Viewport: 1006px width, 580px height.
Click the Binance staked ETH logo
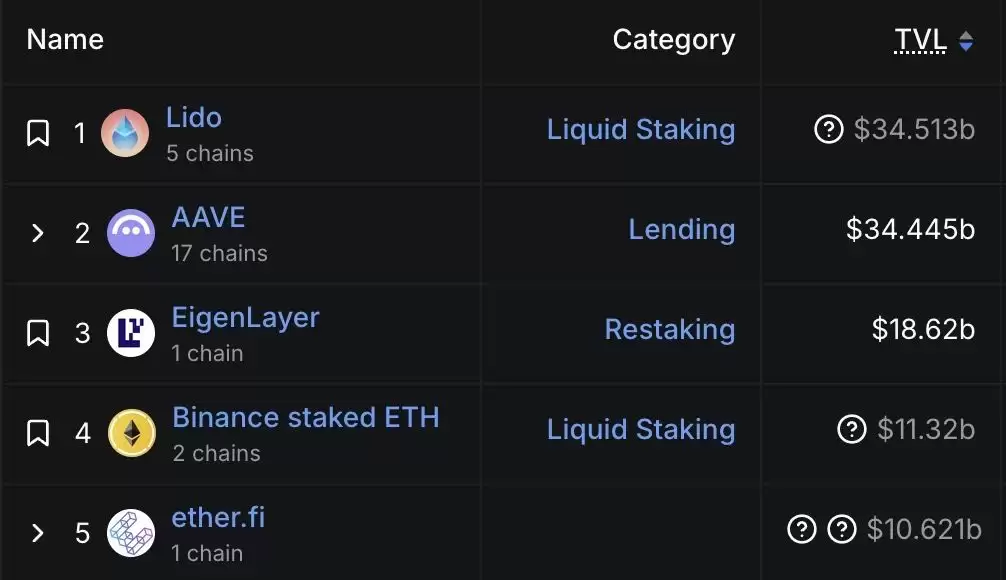(x=131, y=433)
